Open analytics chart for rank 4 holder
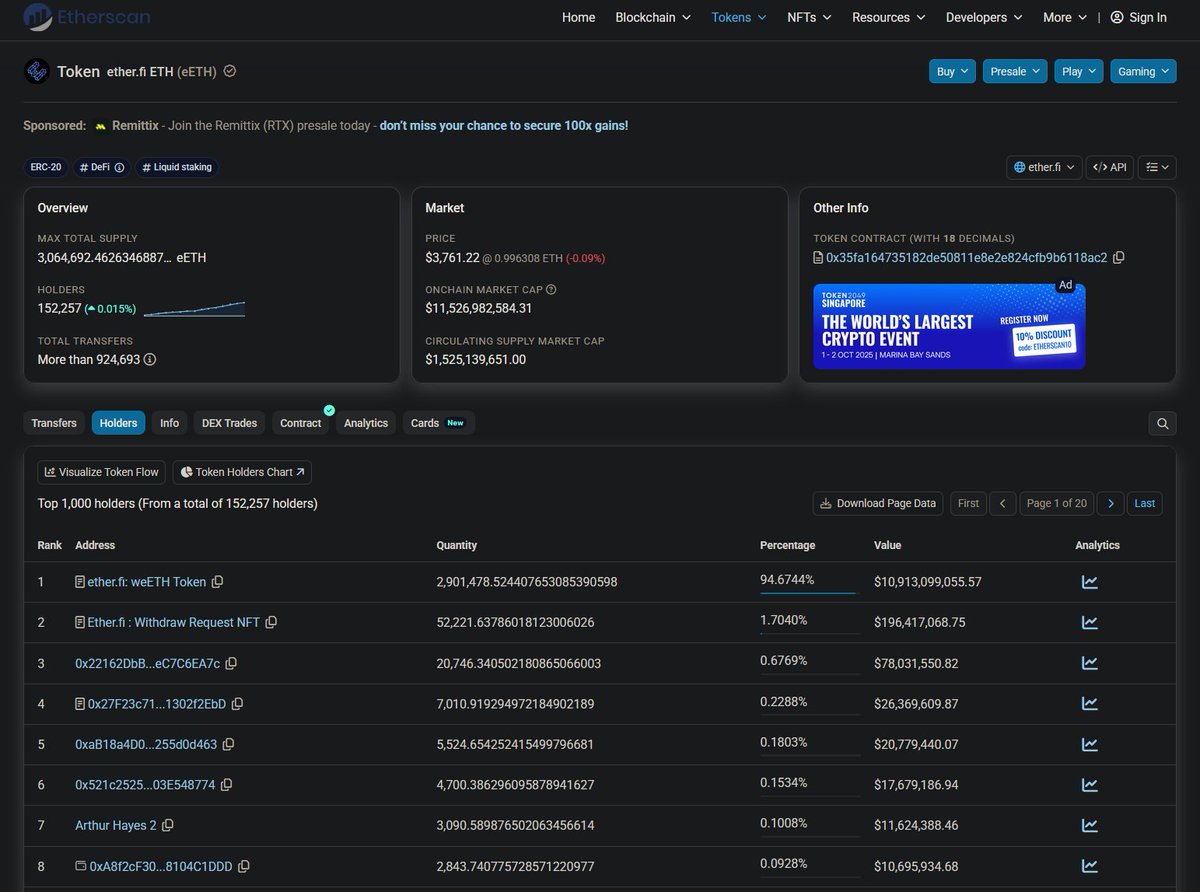Viewport: 1200px width, 892px height. click(1090, 704)
